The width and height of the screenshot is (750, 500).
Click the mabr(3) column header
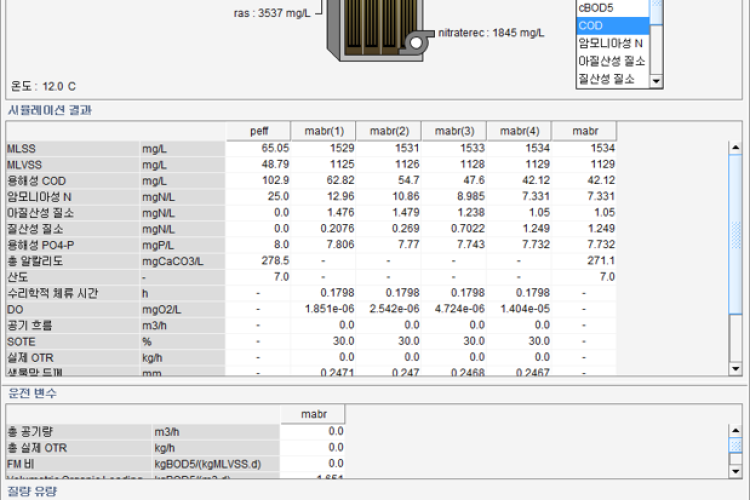(x=454, y=131)
